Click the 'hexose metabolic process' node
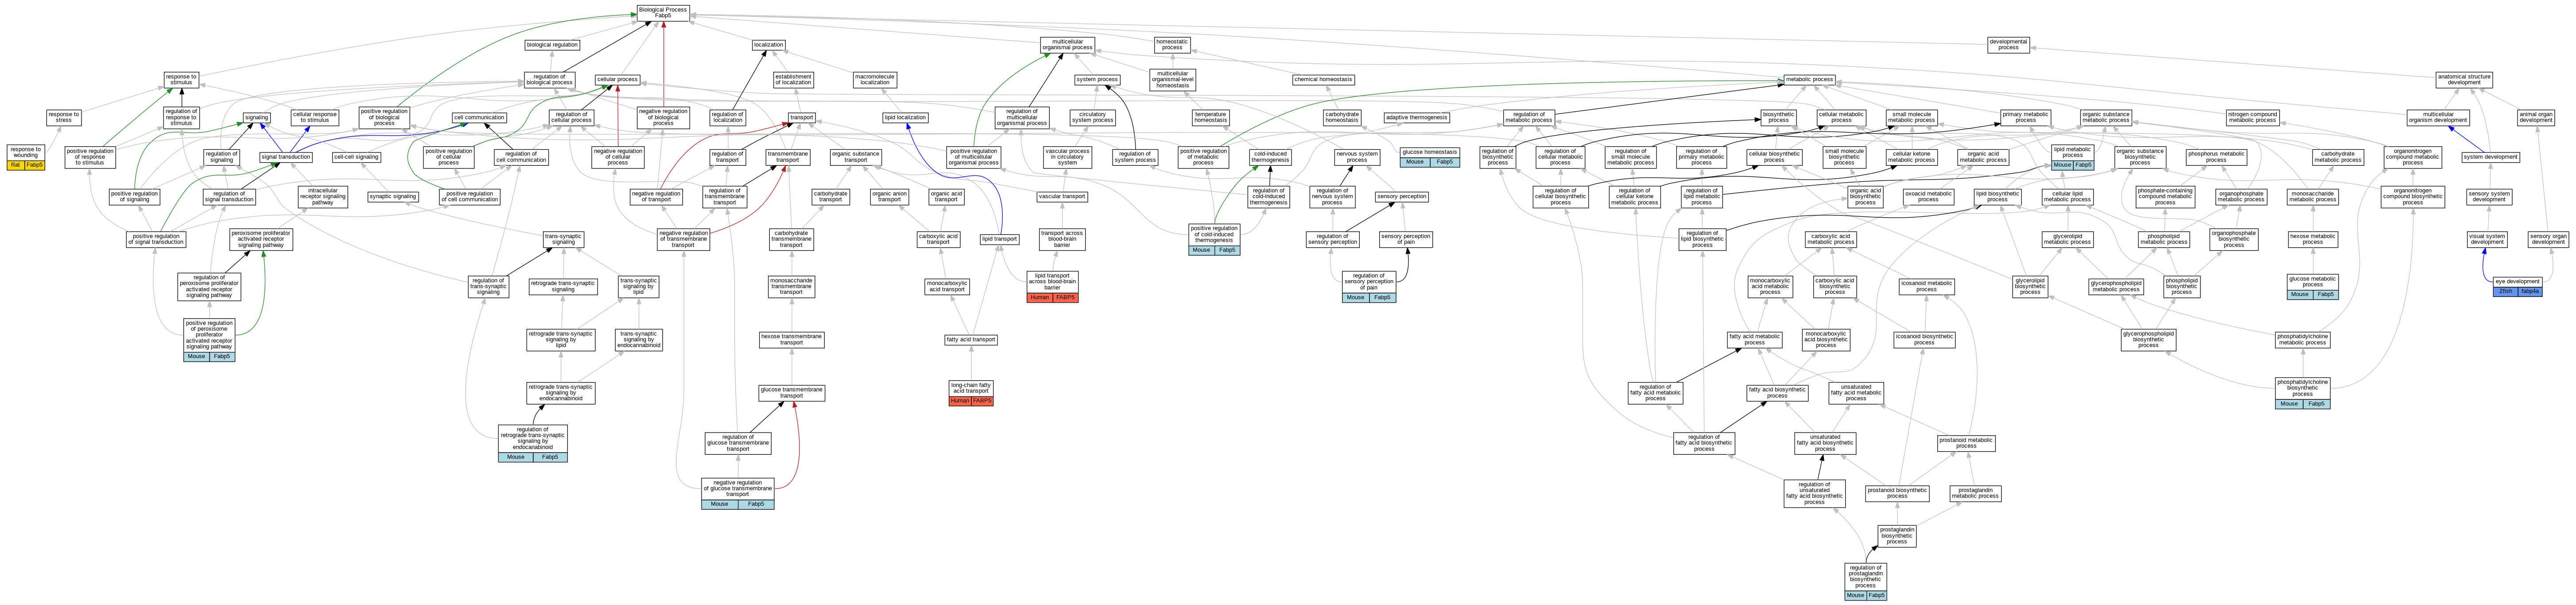 coord(2313,239)
